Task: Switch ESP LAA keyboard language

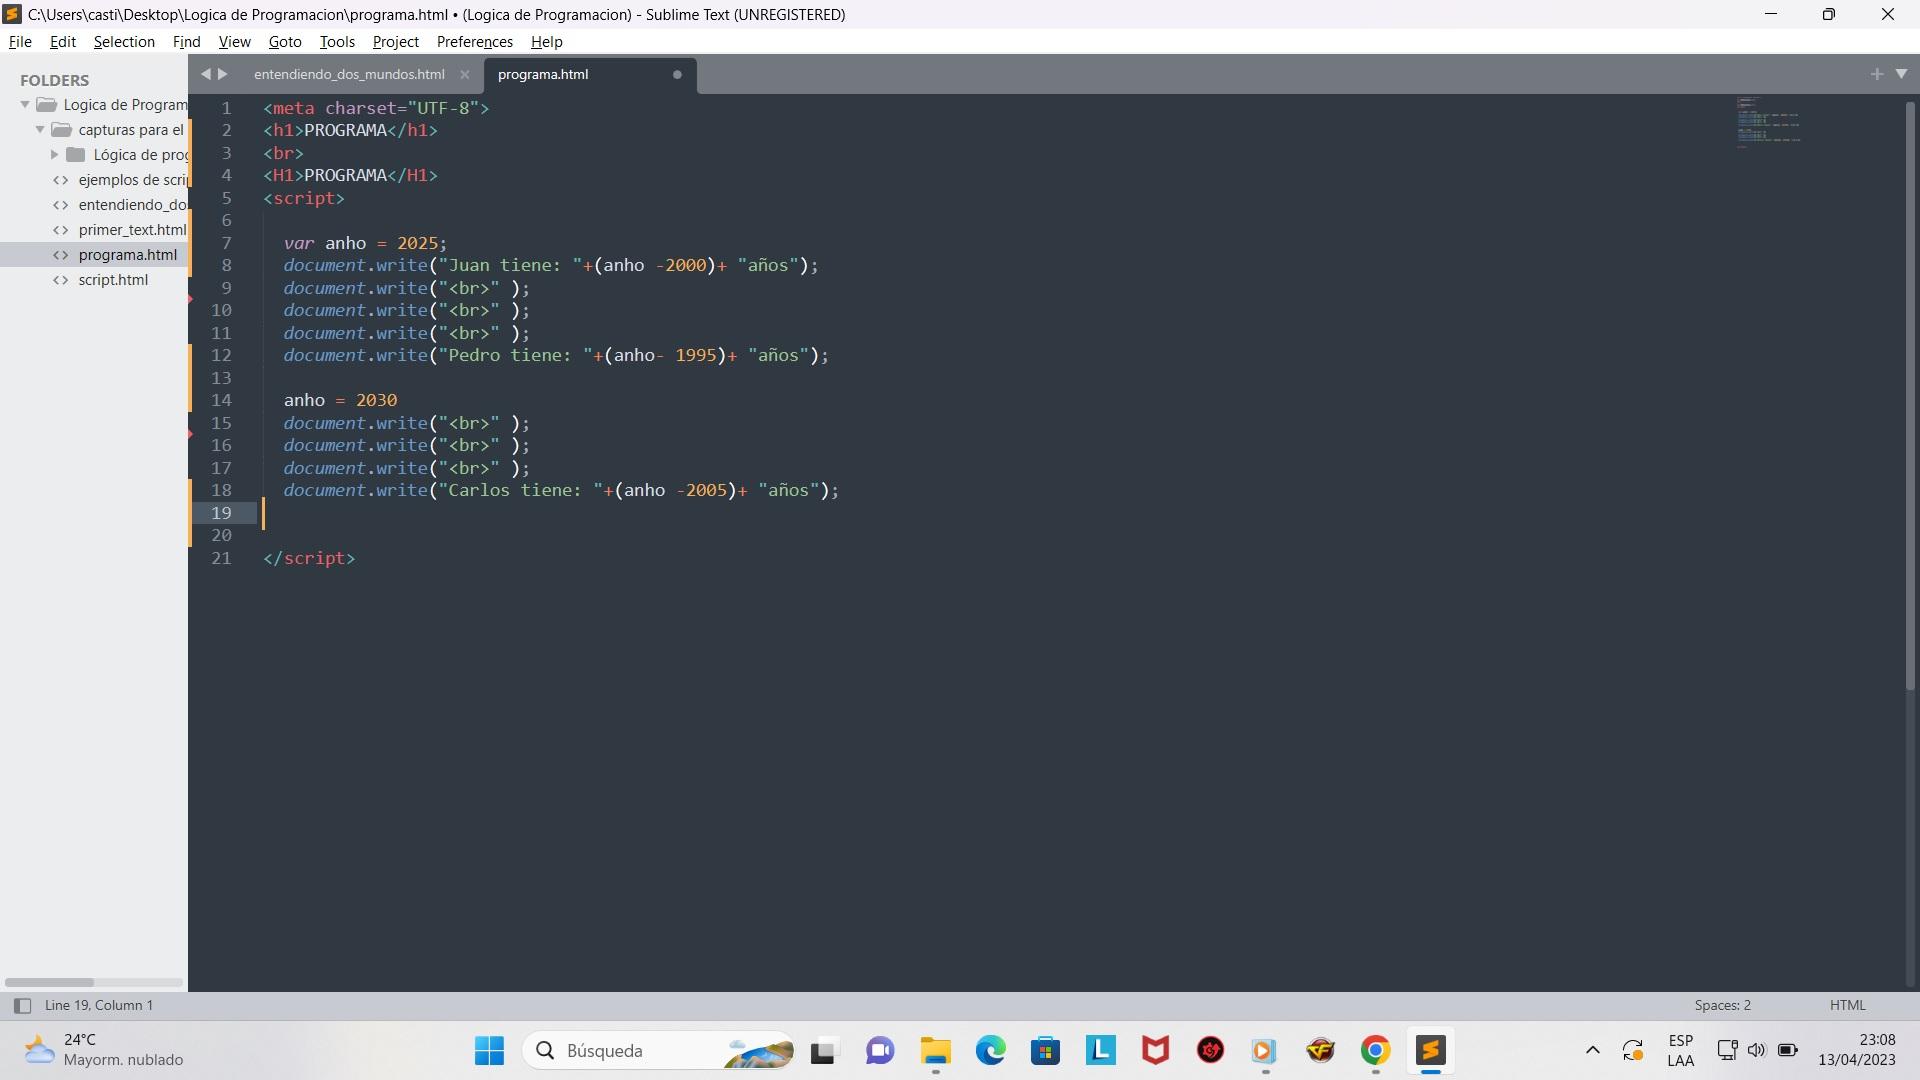Action: tap(1681, 1051)
